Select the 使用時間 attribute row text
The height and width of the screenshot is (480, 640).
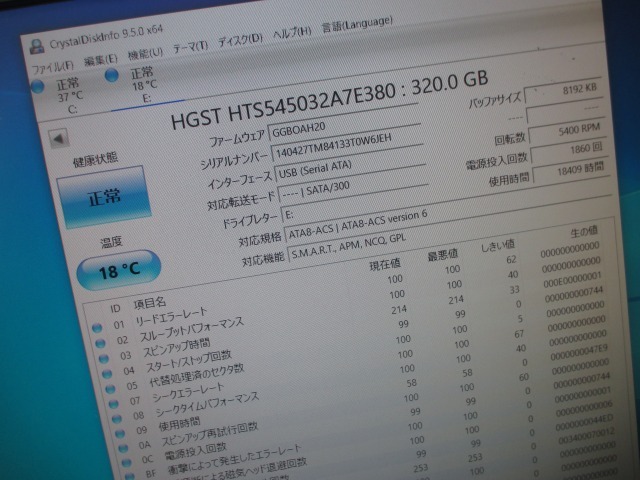pyautogui.click(x=180, y=424)
